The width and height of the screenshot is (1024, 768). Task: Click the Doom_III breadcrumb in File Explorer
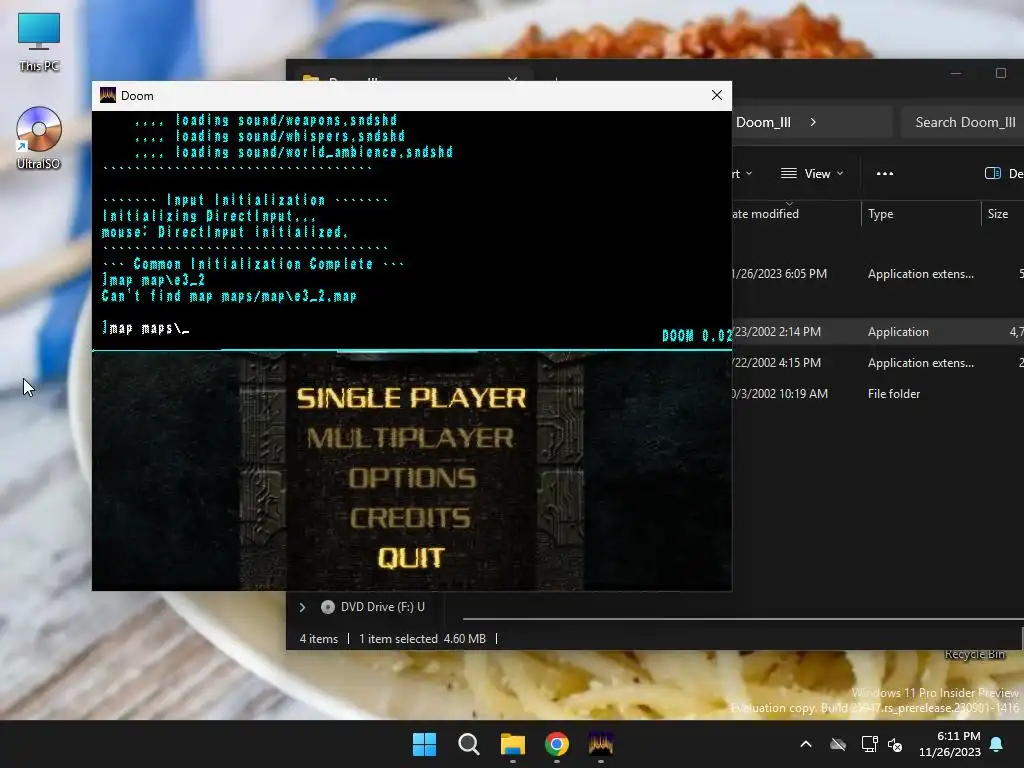click(763, 122)
